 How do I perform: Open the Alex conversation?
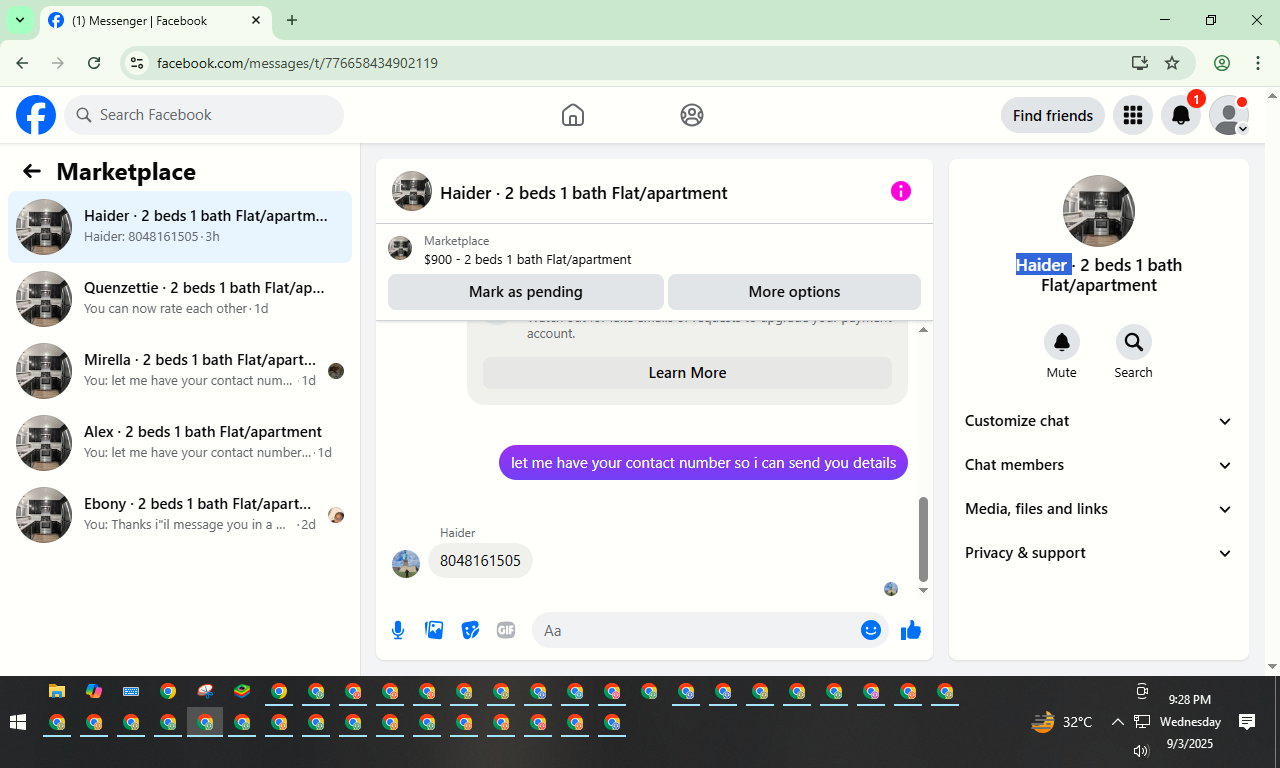180,443
